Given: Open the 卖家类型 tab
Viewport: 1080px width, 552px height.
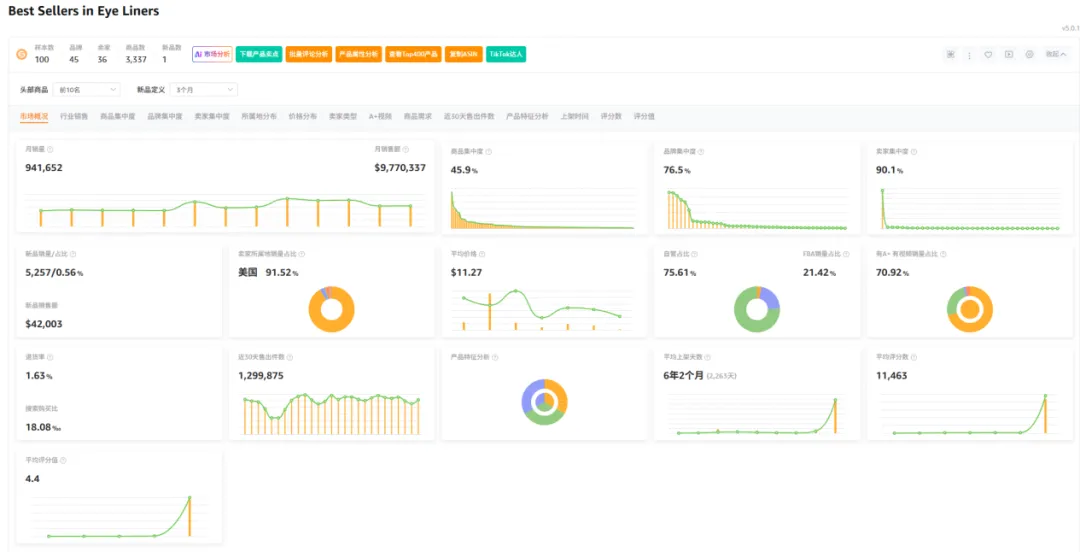Looking at the screenshot, I should 342,116.
